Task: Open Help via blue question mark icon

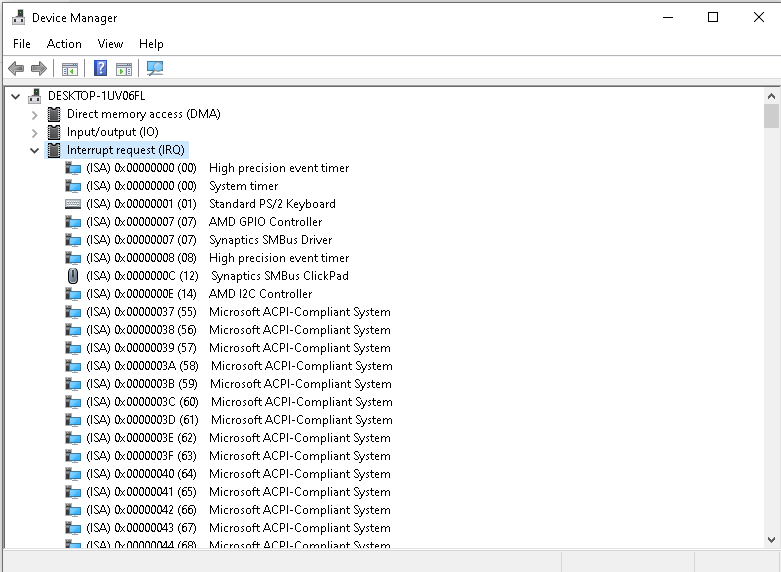Action: [x=100, y=69]
